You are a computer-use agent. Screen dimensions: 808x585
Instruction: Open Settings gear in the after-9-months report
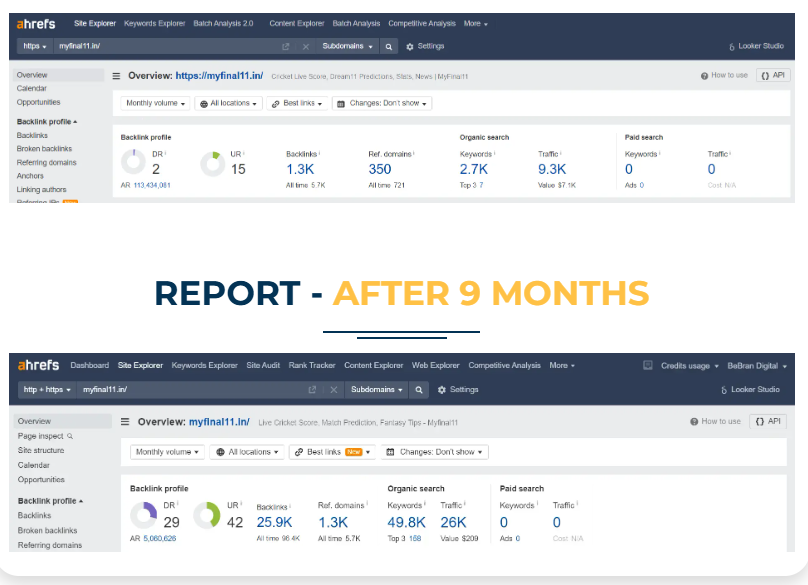click(x=458, y=389)
